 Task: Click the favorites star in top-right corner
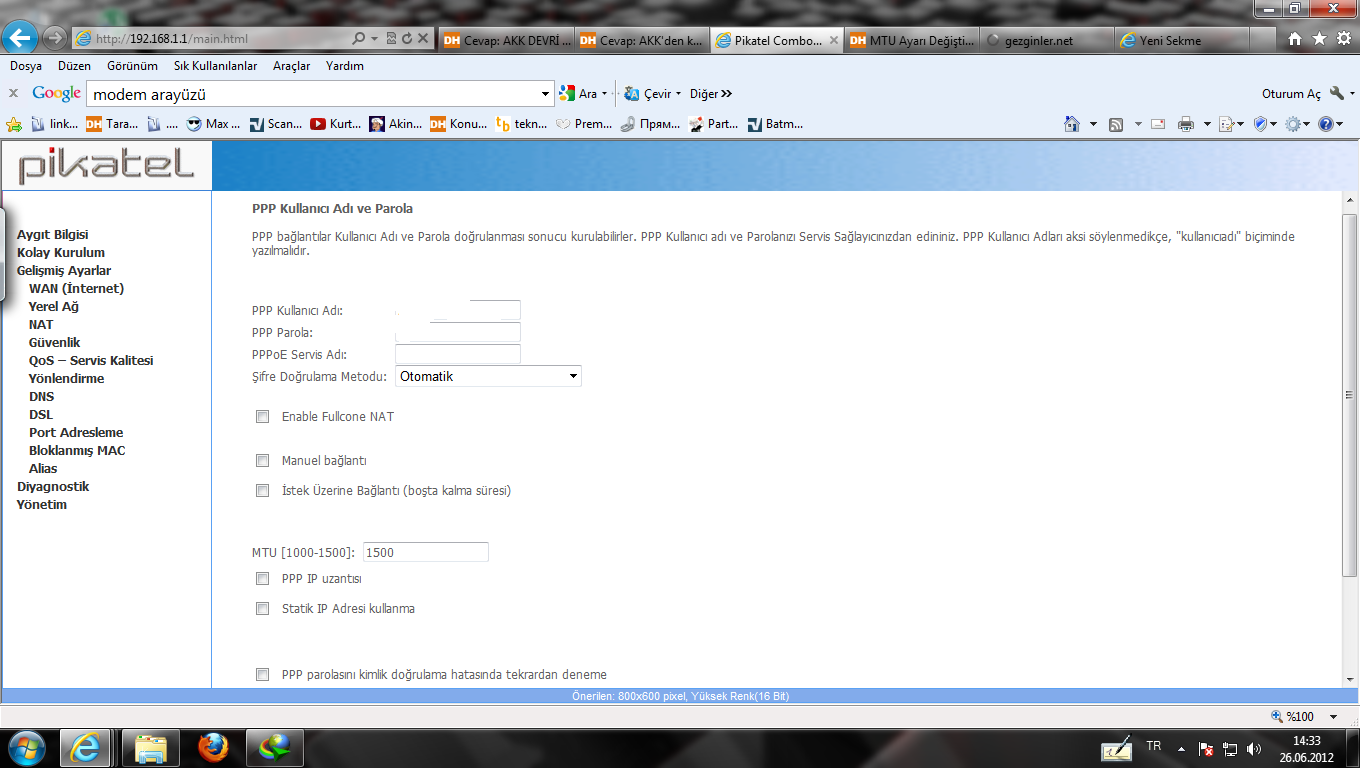1319,39
